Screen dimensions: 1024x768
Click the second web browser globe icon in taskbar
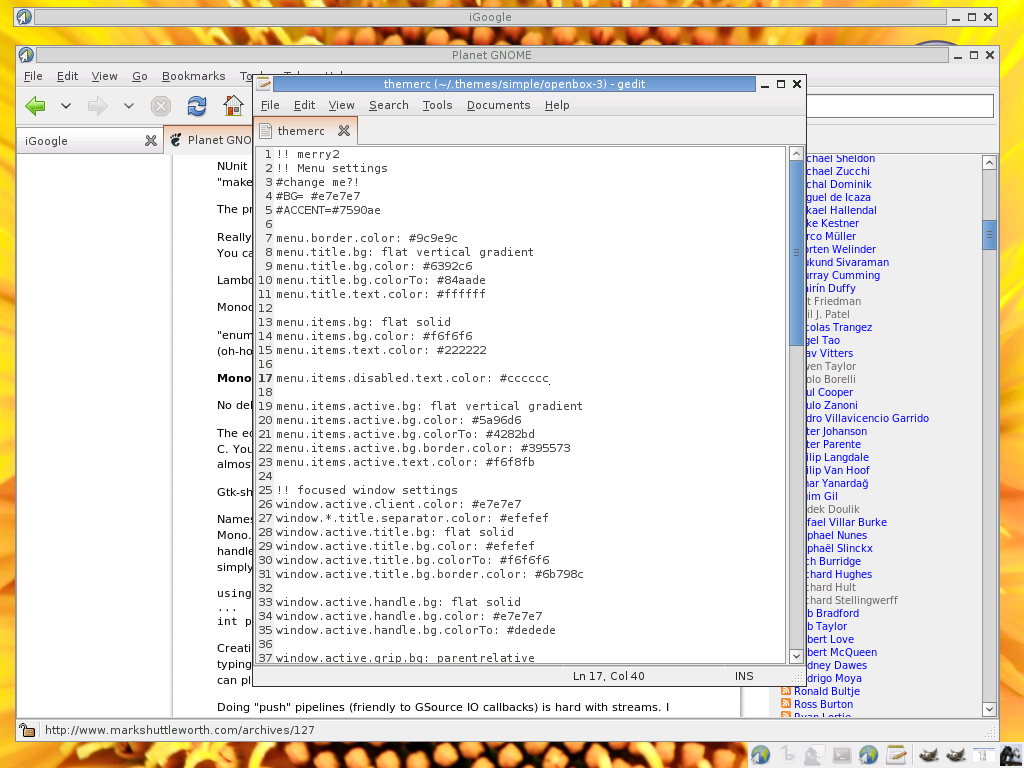(x=868, y=755)
